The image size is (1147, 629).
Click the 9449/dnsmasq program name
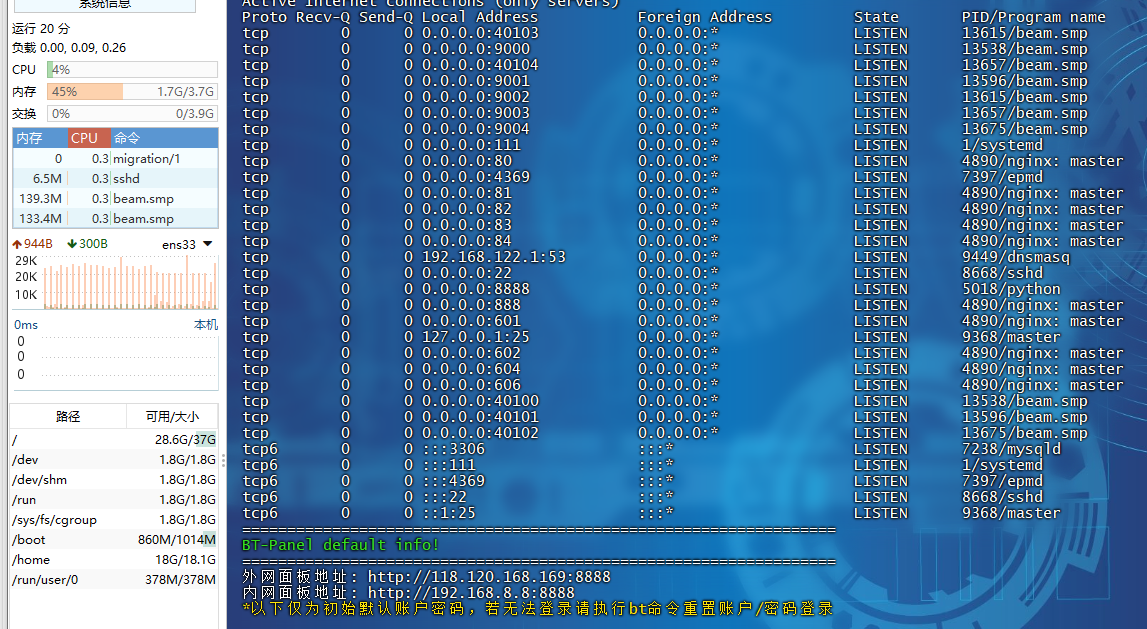(1015, 257)
